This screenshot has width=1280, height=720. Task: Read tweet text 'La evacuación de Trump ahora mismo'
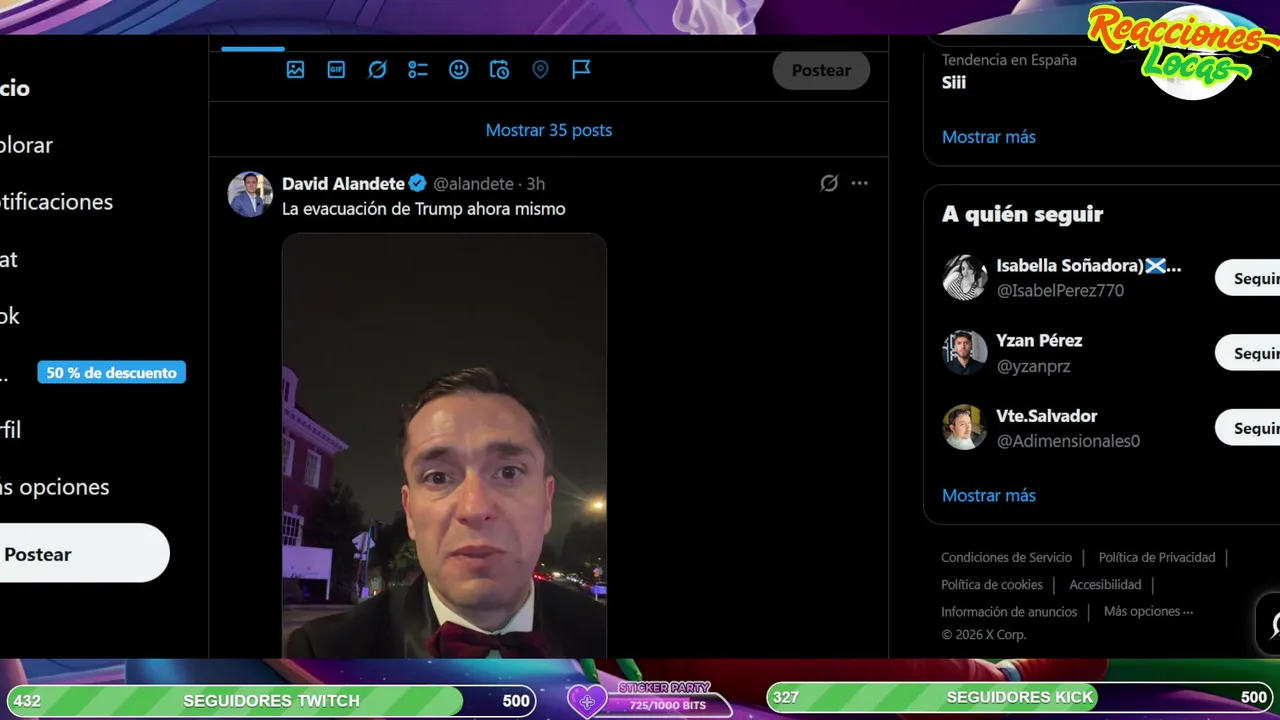[x=423, y=209]
